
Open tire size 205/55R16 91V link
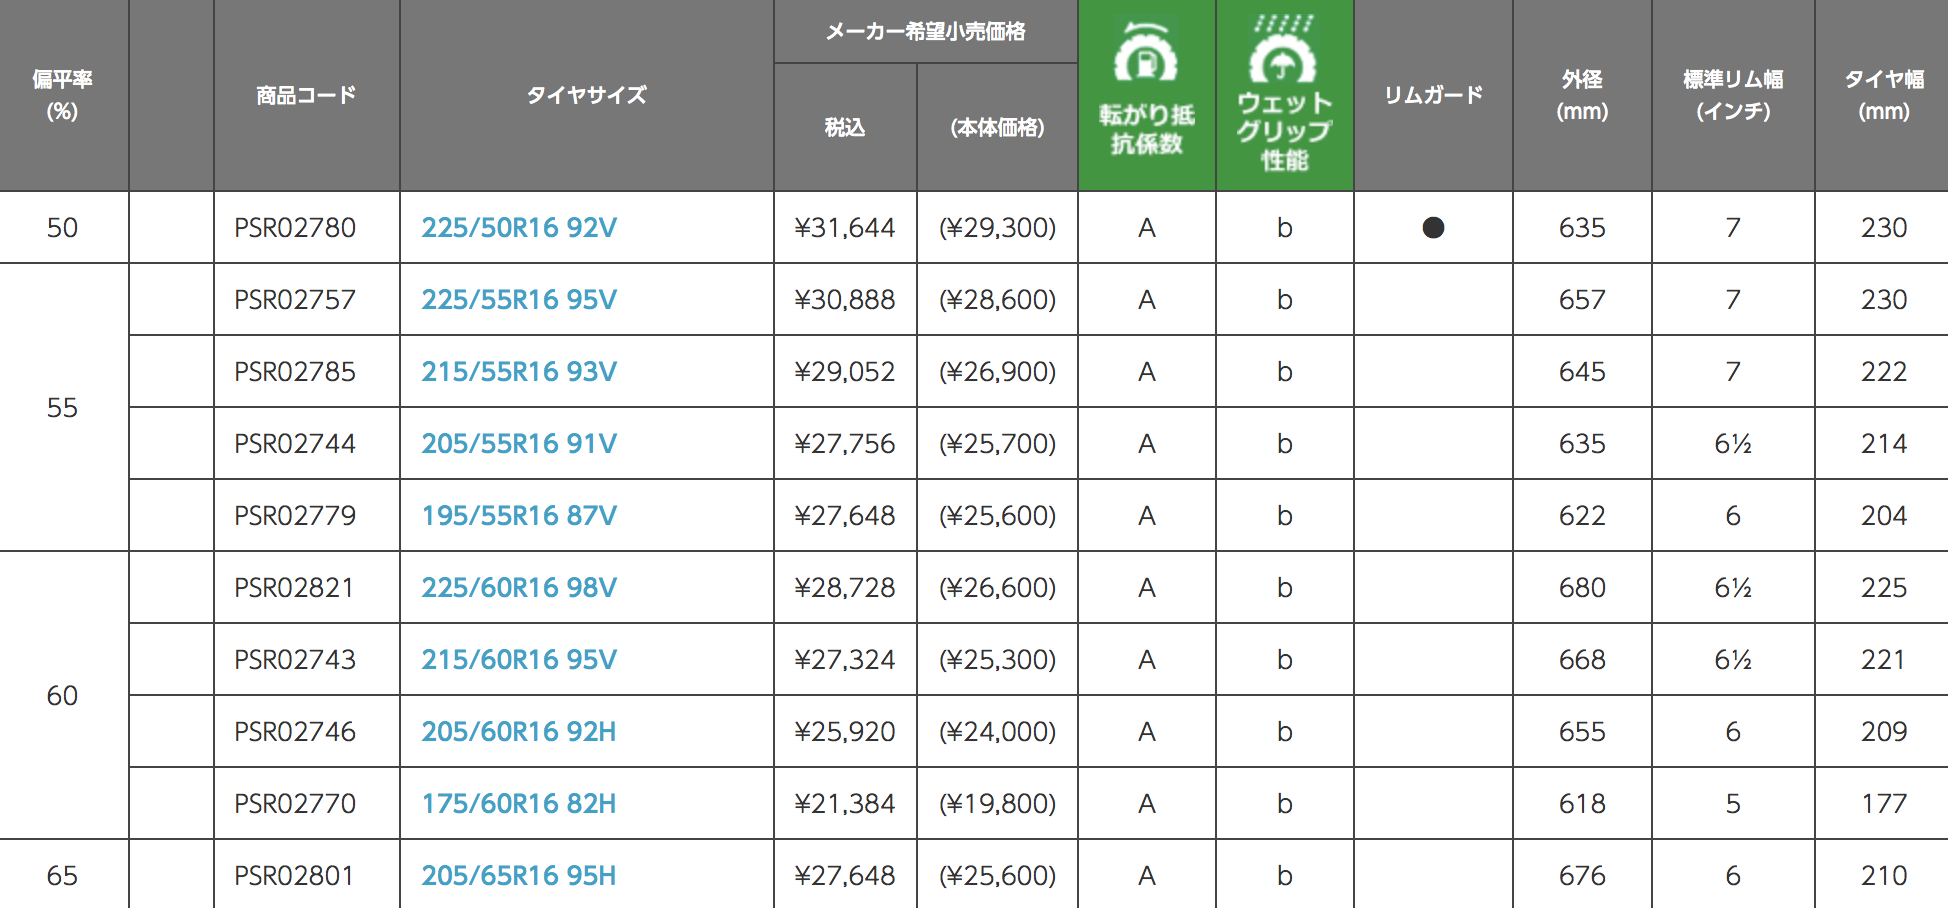tap(519, 444)
